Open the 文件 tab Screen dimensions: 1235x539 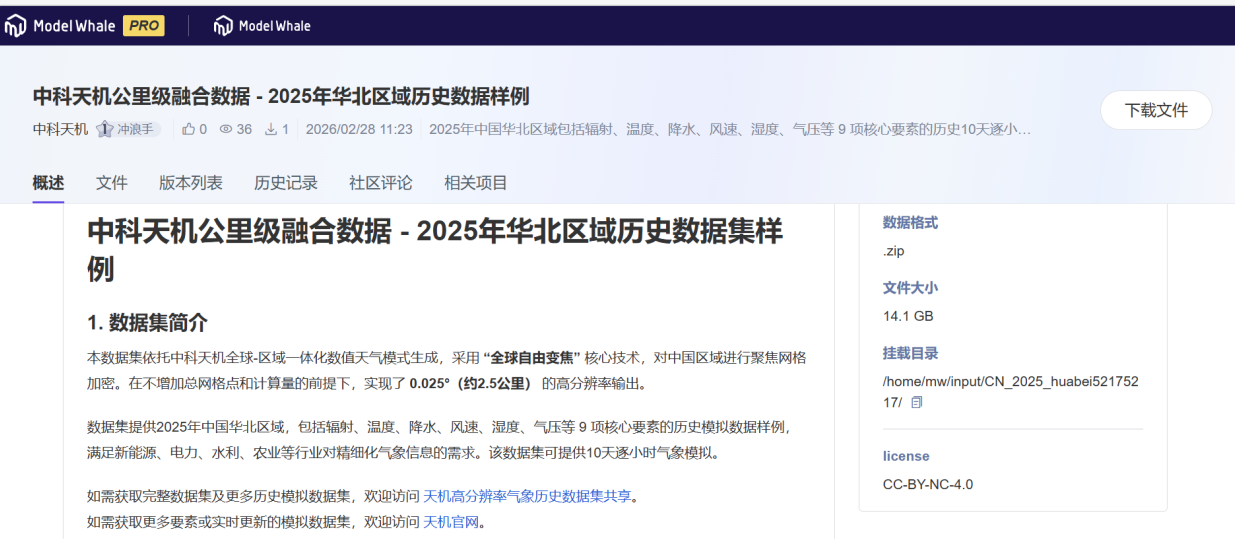(112, 183)
